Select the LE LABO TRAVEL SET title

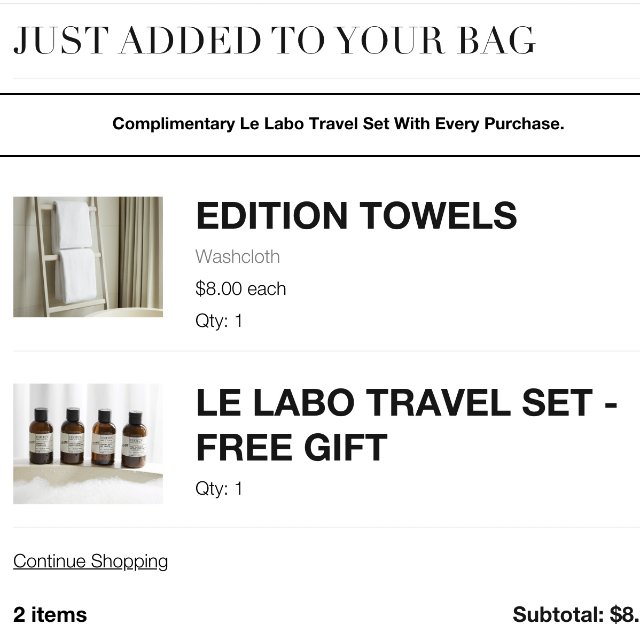coord(406,425)
